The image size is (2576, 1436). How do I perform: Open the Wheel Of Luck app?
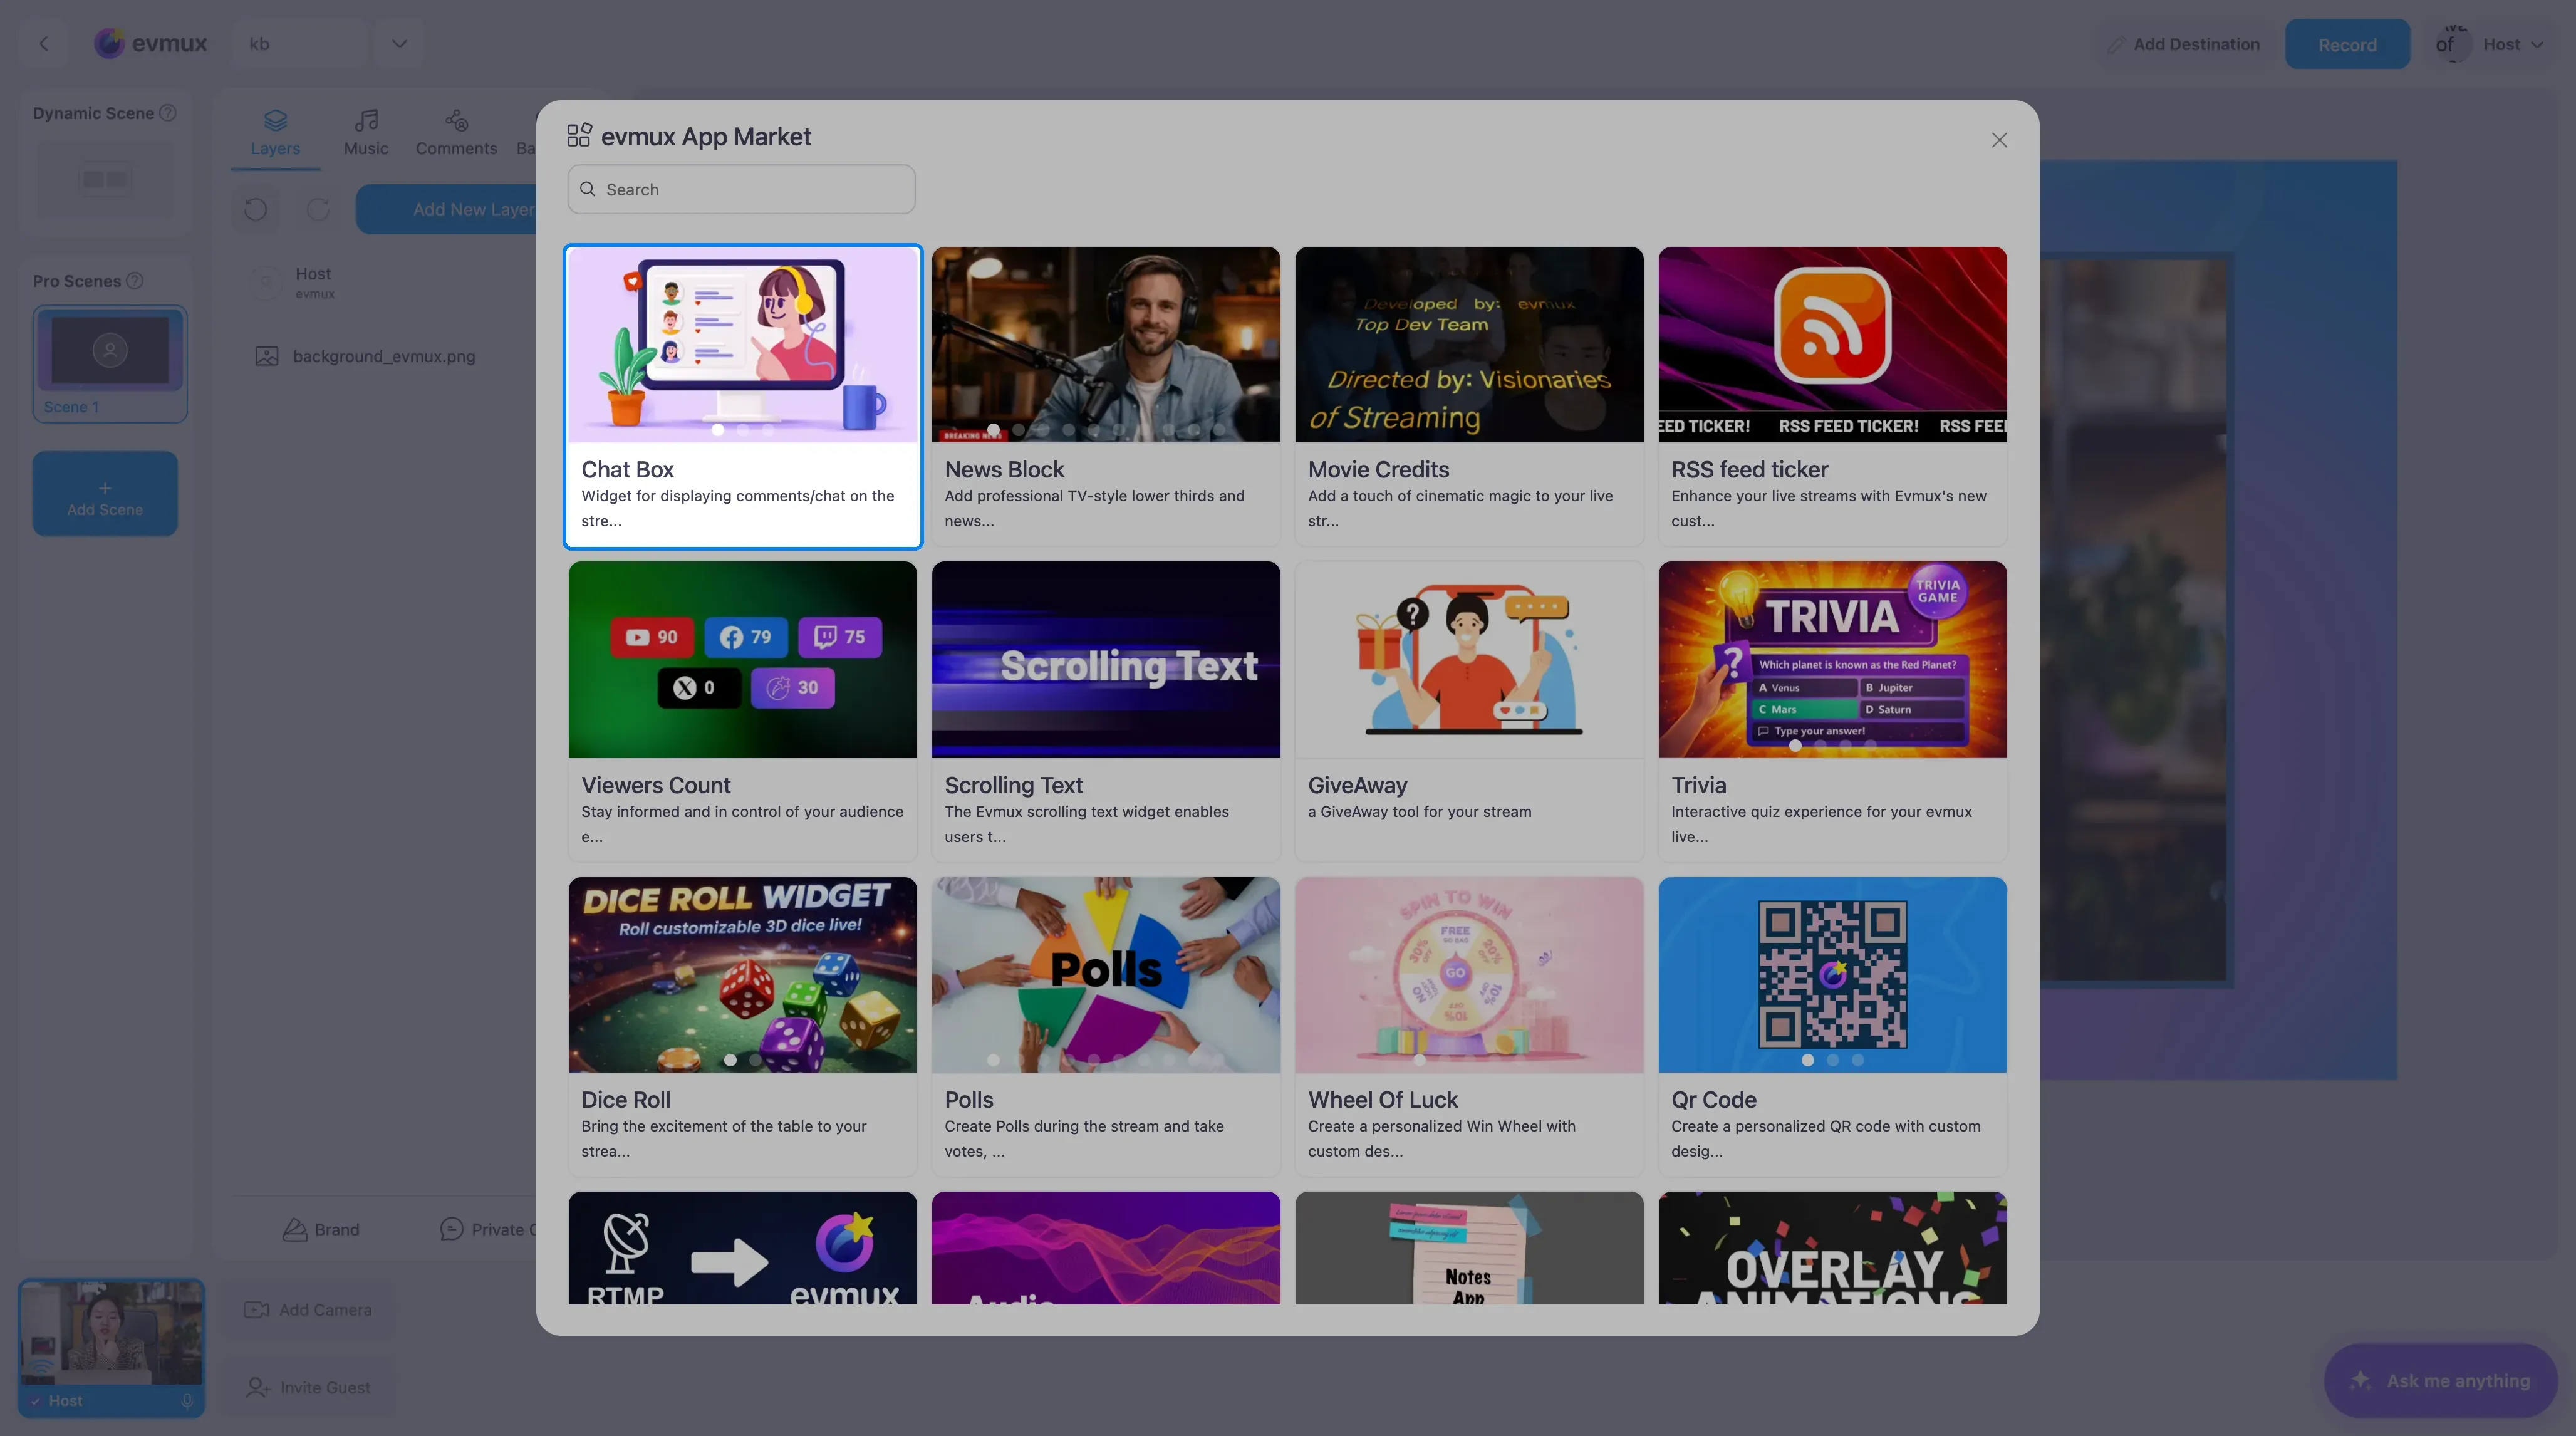coord(1468,1026)
